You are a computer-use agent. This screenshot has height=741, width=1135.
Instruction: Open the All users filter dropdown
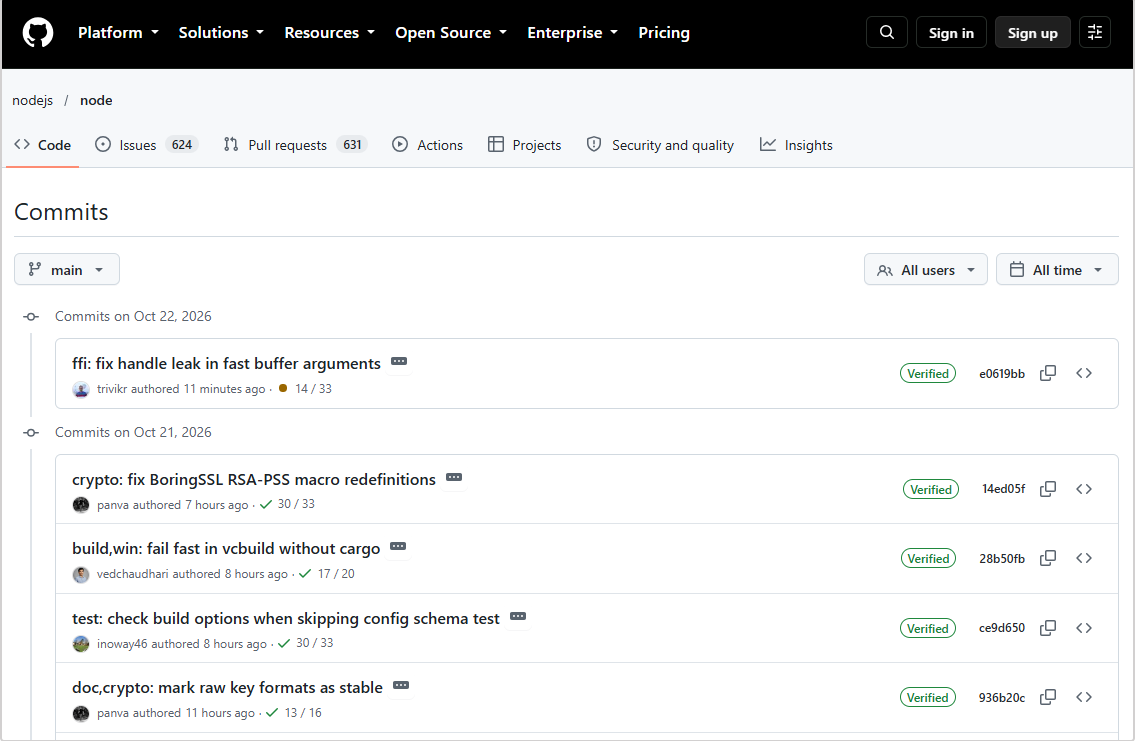[x=925, y=270]
